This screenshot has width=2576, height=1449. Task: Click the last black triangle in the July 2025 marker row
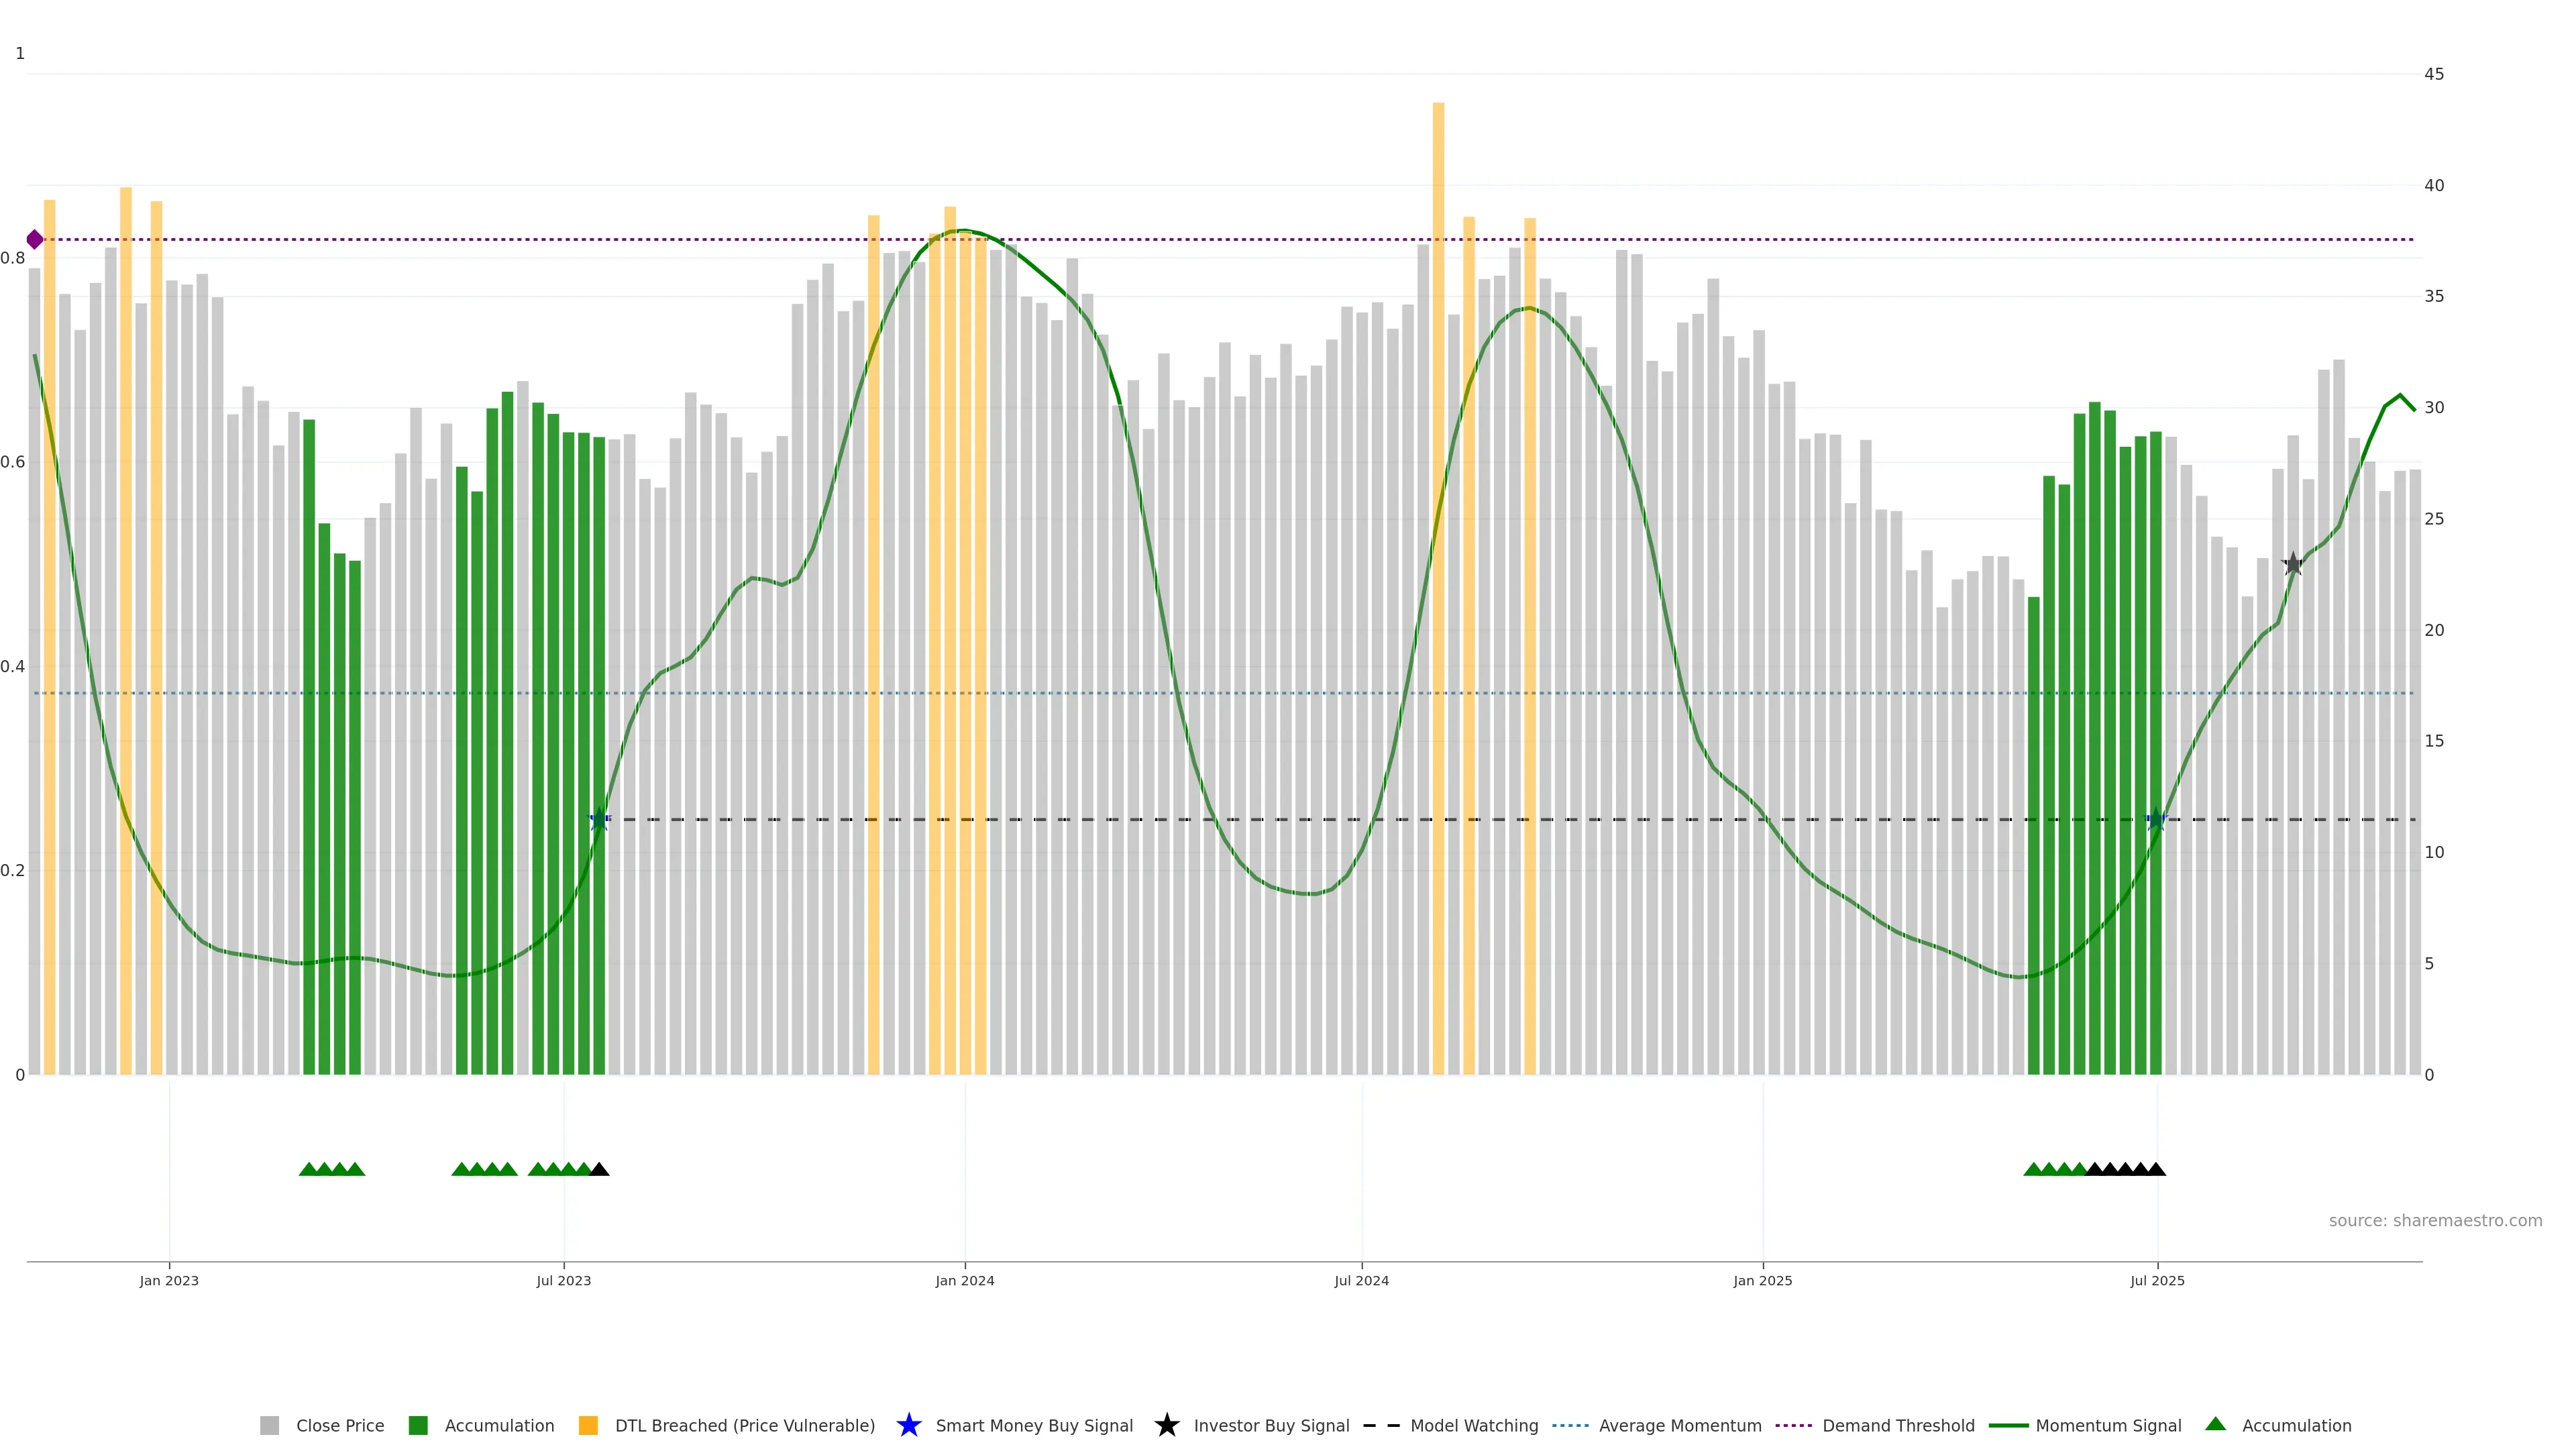(x=2156, y=1169)
